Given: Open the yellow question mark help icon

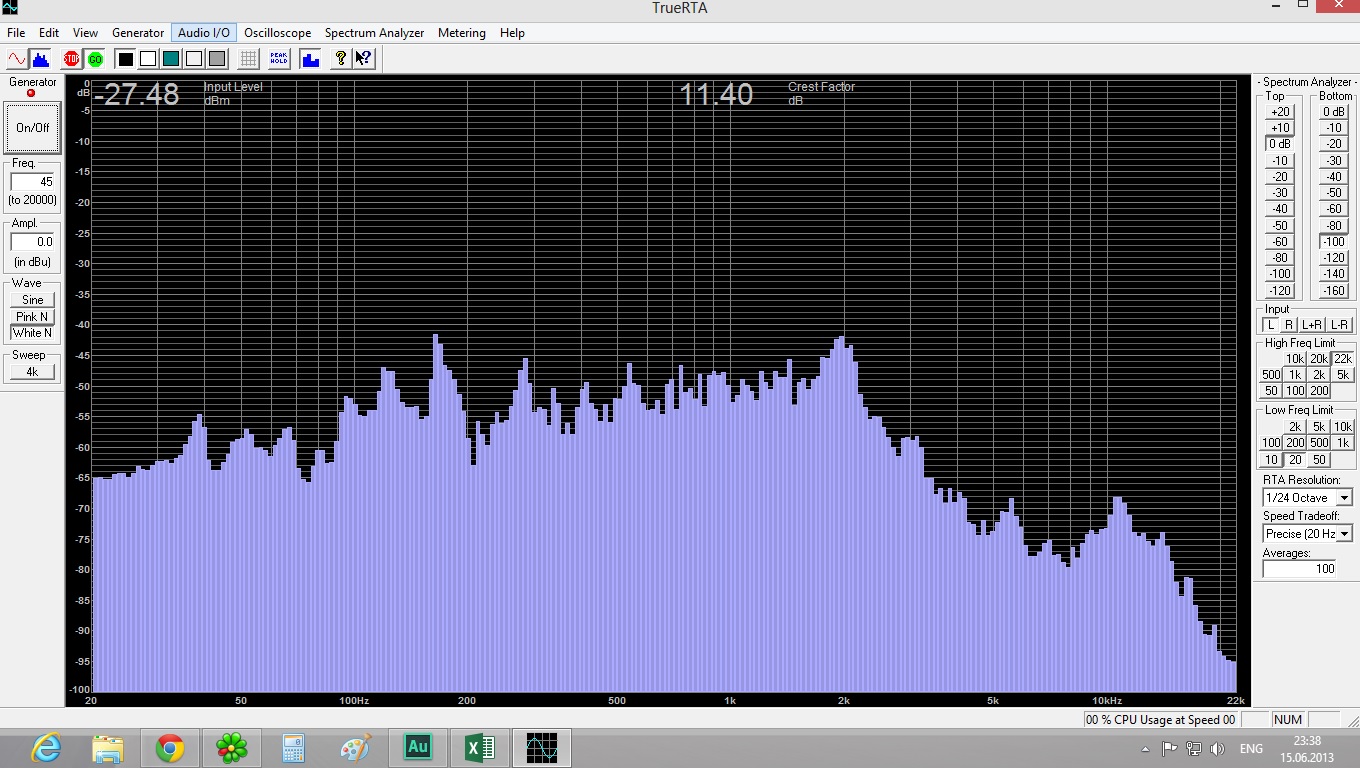Looking at the screenshot, I should point(341,58).
